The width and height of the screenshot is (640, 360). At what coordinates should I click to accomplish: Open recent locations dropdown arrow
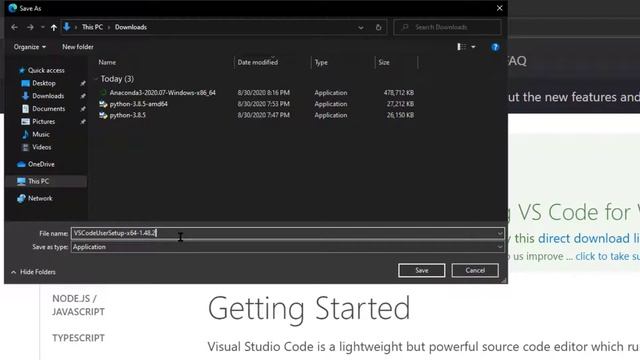[42, 27]
